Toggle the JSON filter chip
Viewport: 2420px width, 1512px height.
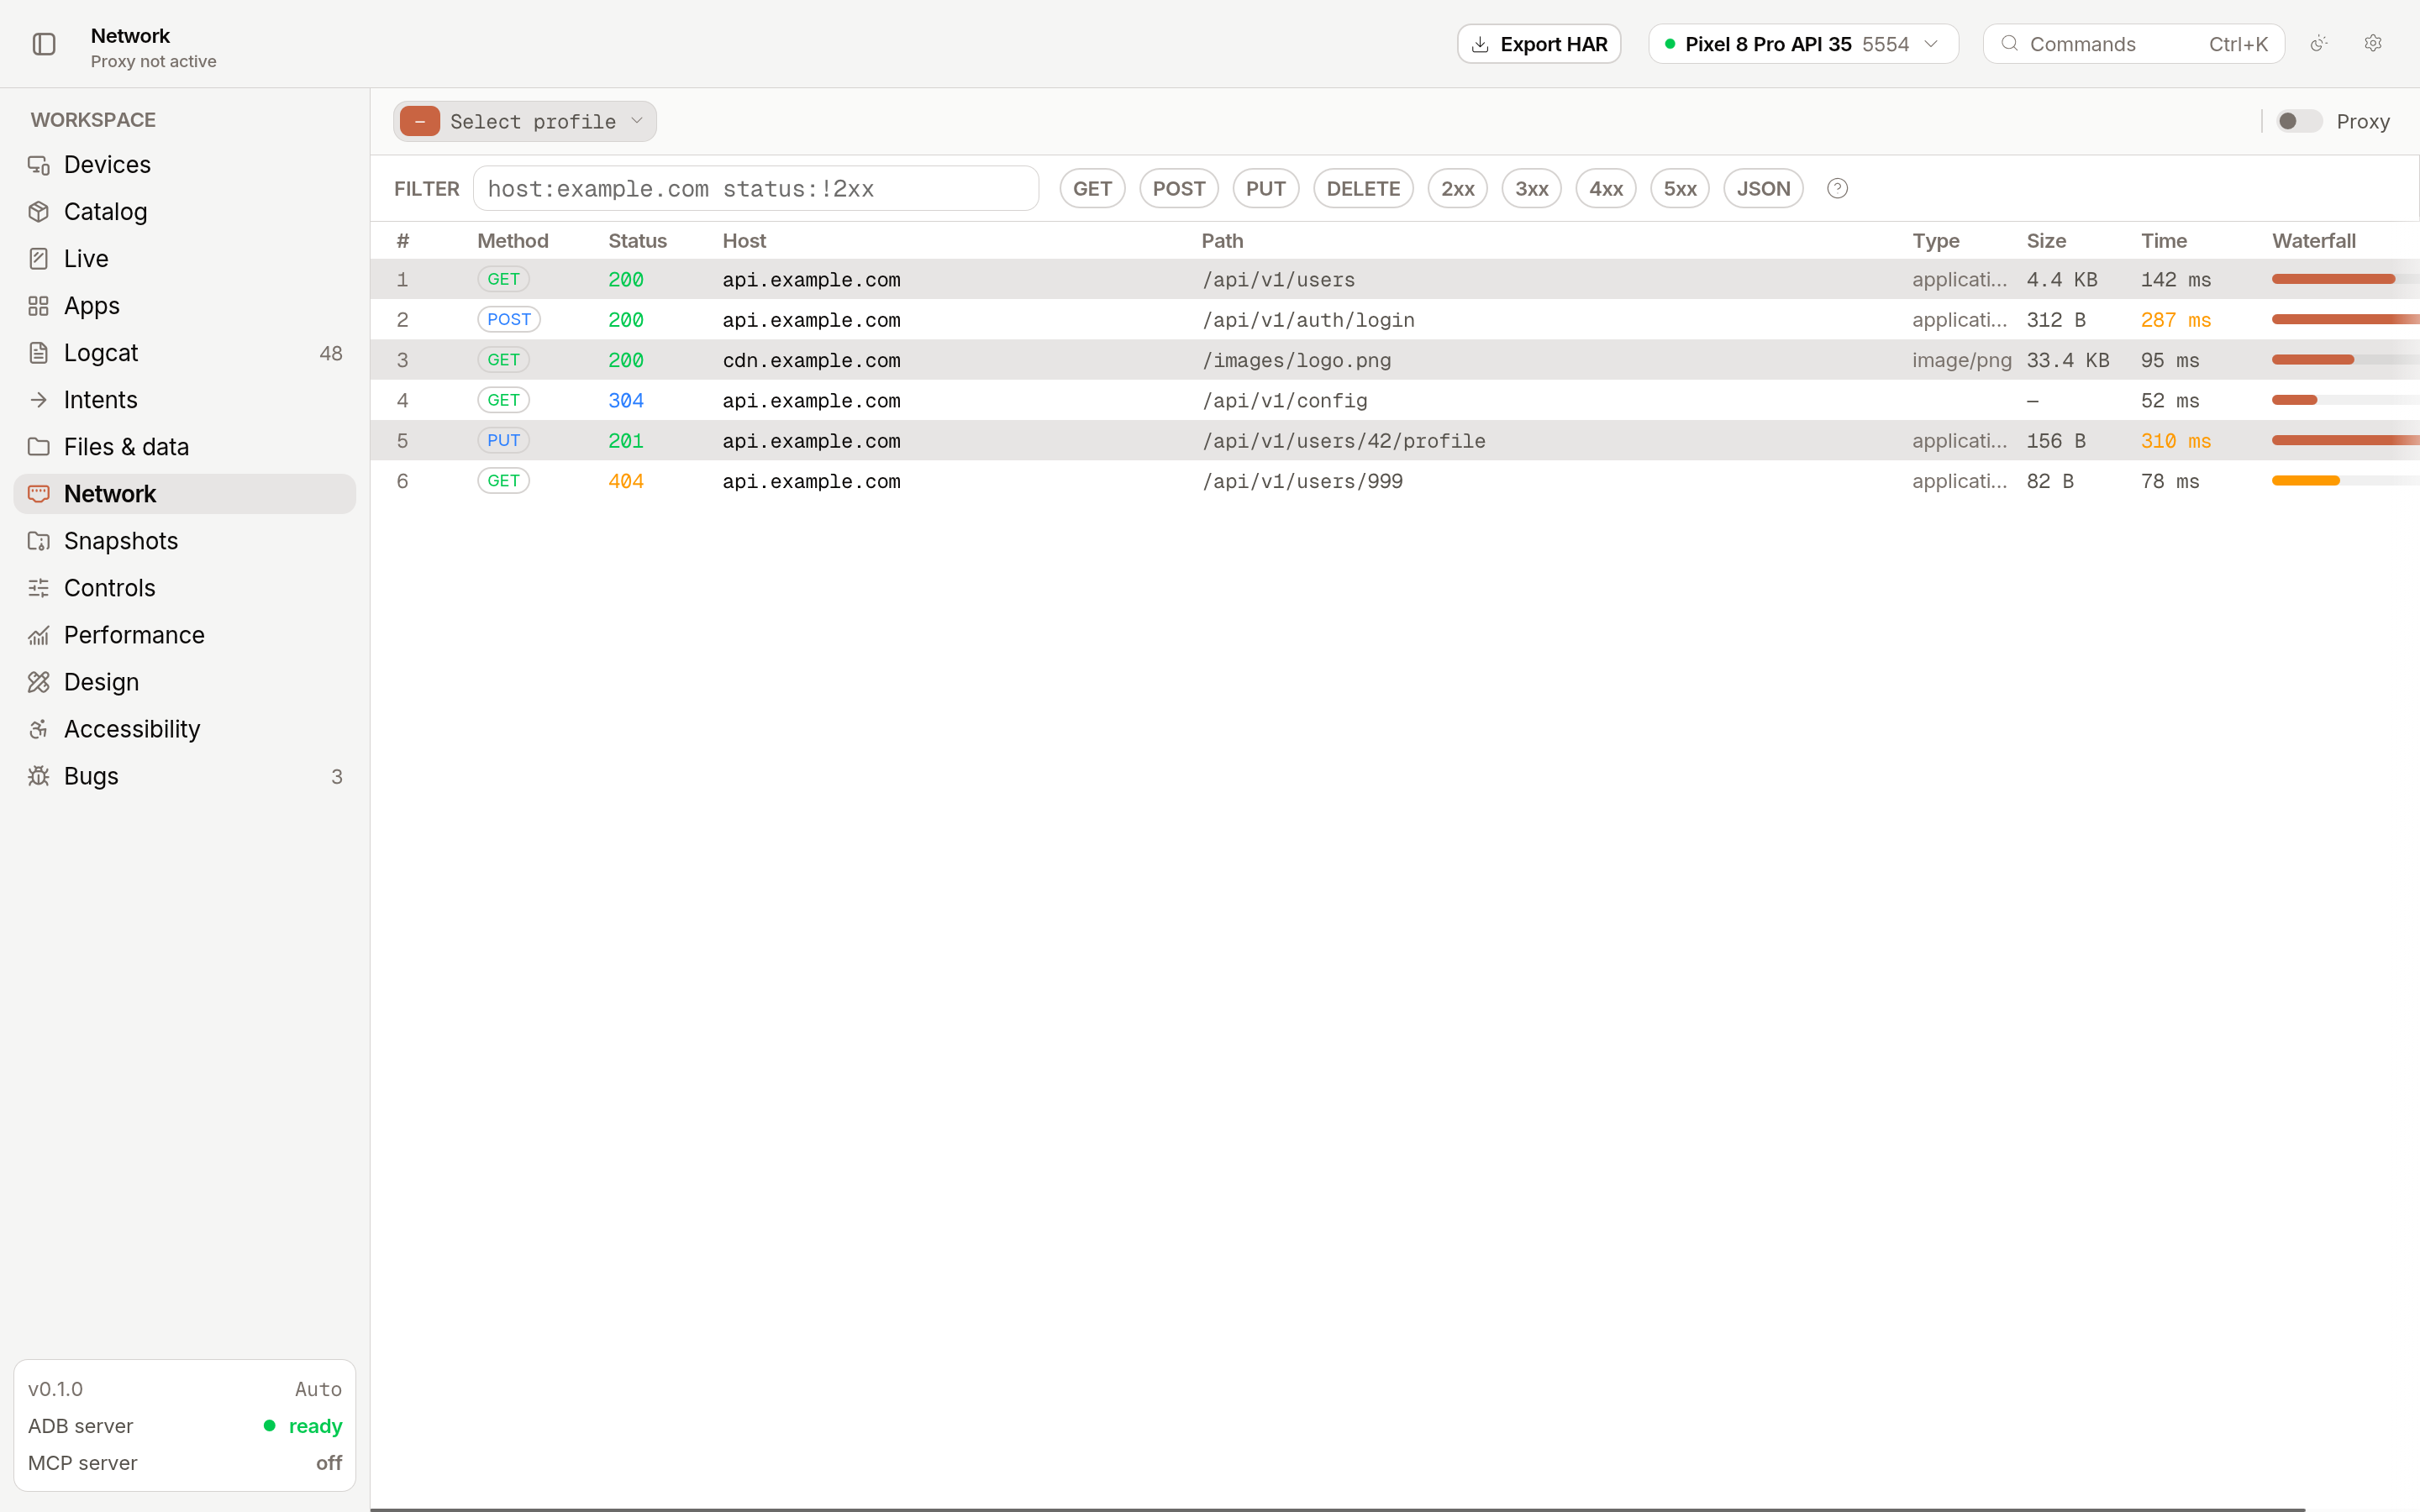(1763, 189)
